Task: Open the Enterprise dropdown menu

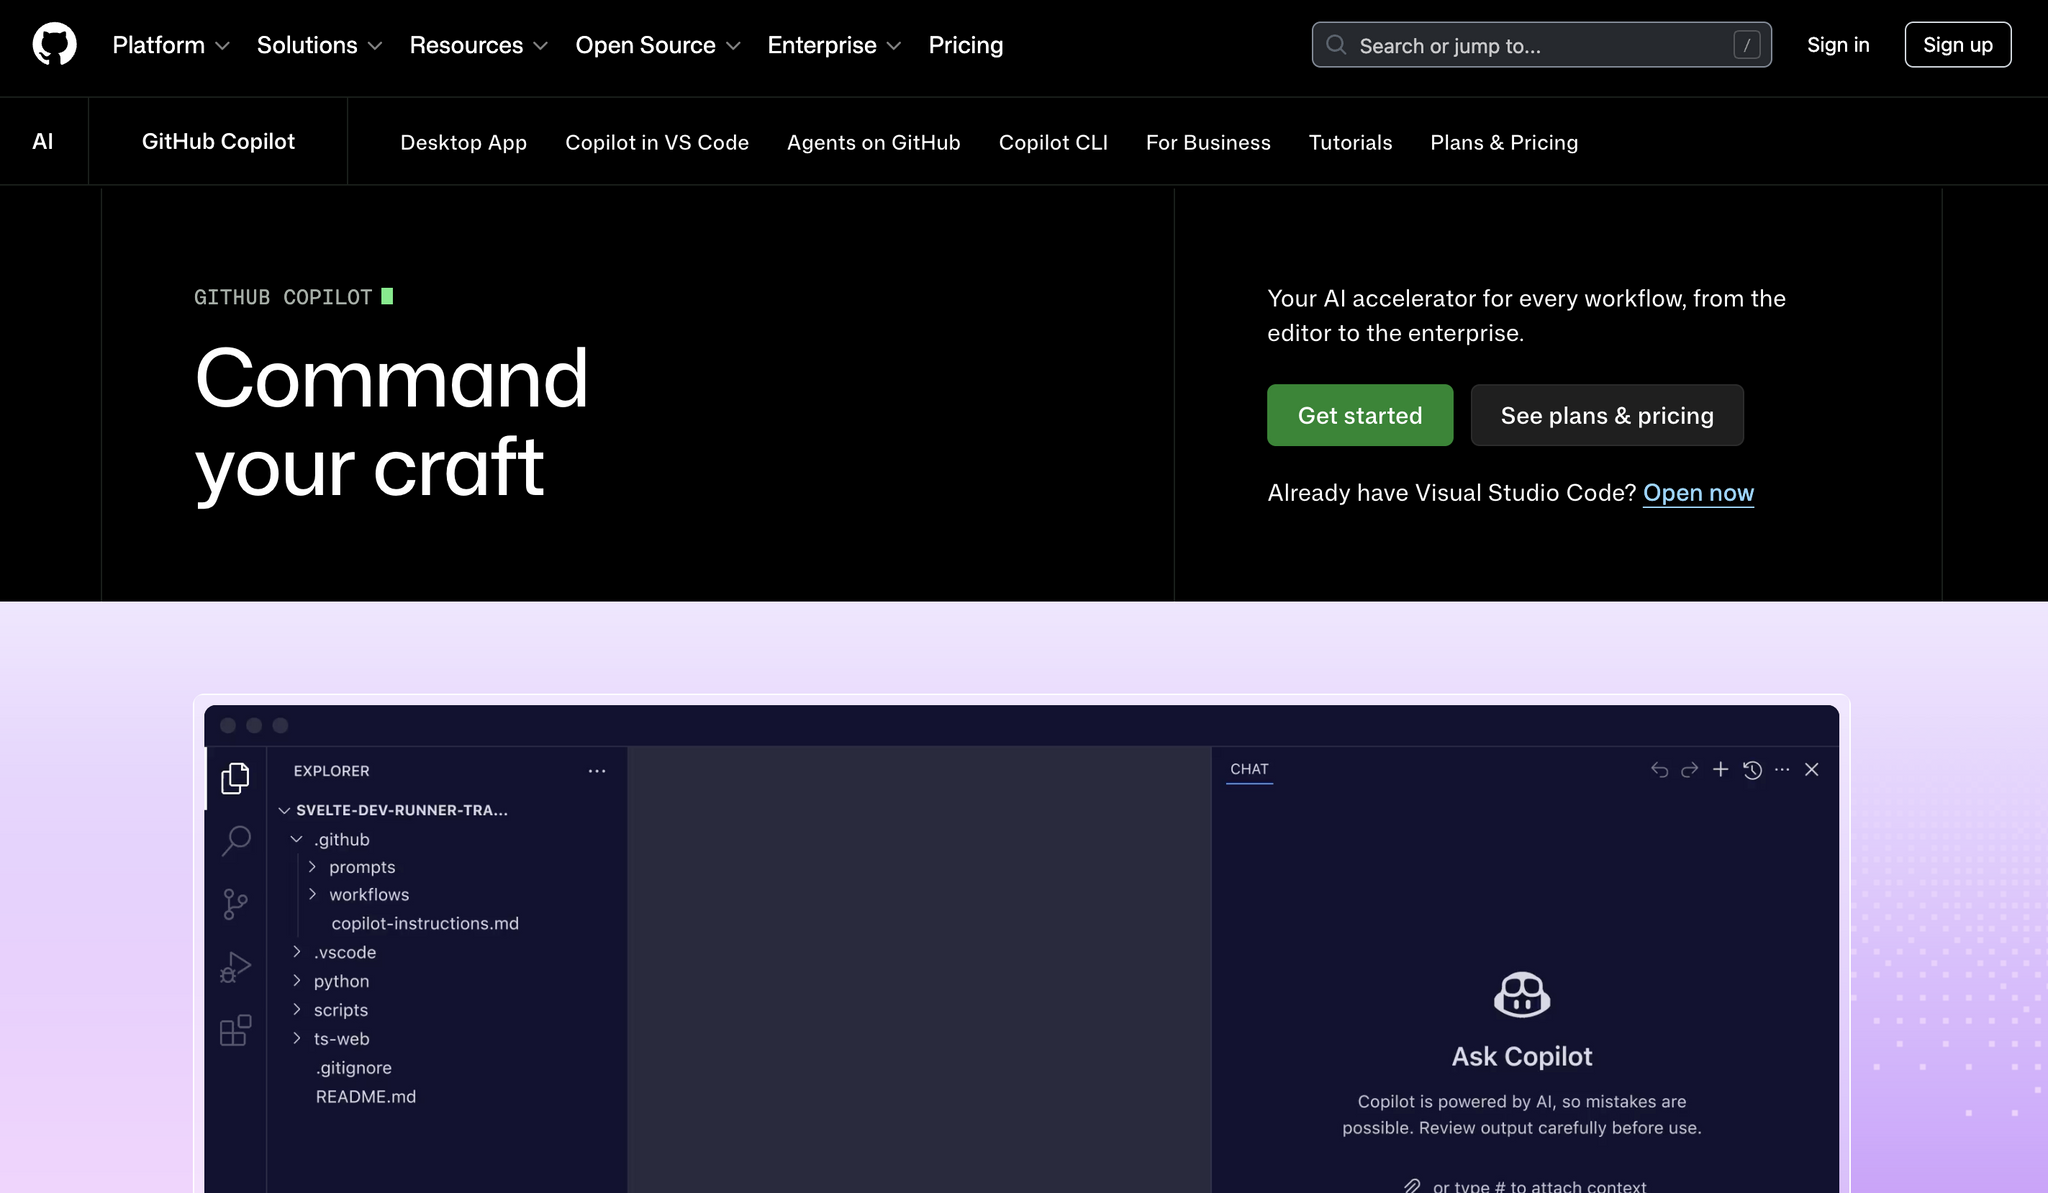Action: 834,45
